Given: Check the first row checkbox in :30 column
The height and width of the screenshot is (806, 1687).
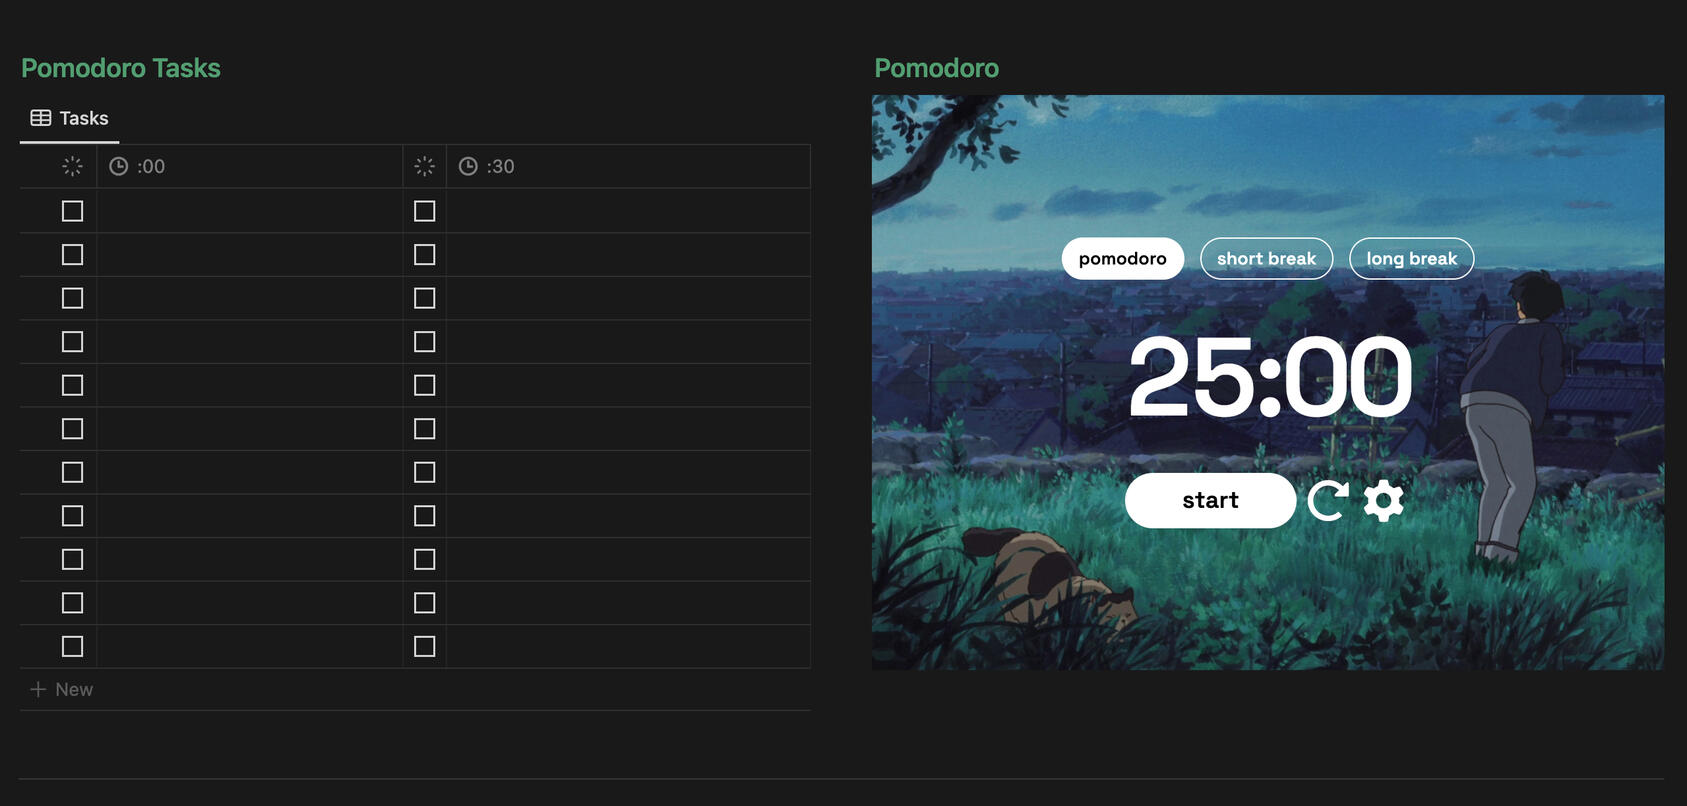Looking at the screenshot, I should click(424, 211).
